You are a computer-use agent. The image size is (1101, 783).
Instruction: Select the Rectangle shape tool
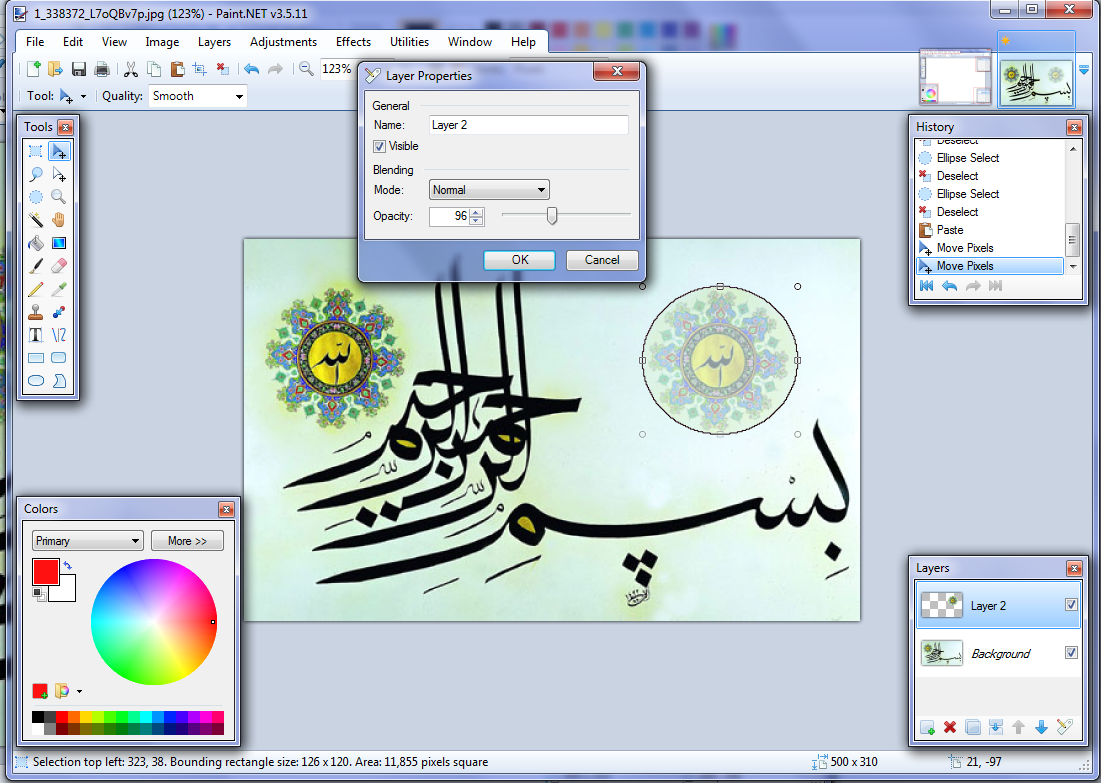36,357
